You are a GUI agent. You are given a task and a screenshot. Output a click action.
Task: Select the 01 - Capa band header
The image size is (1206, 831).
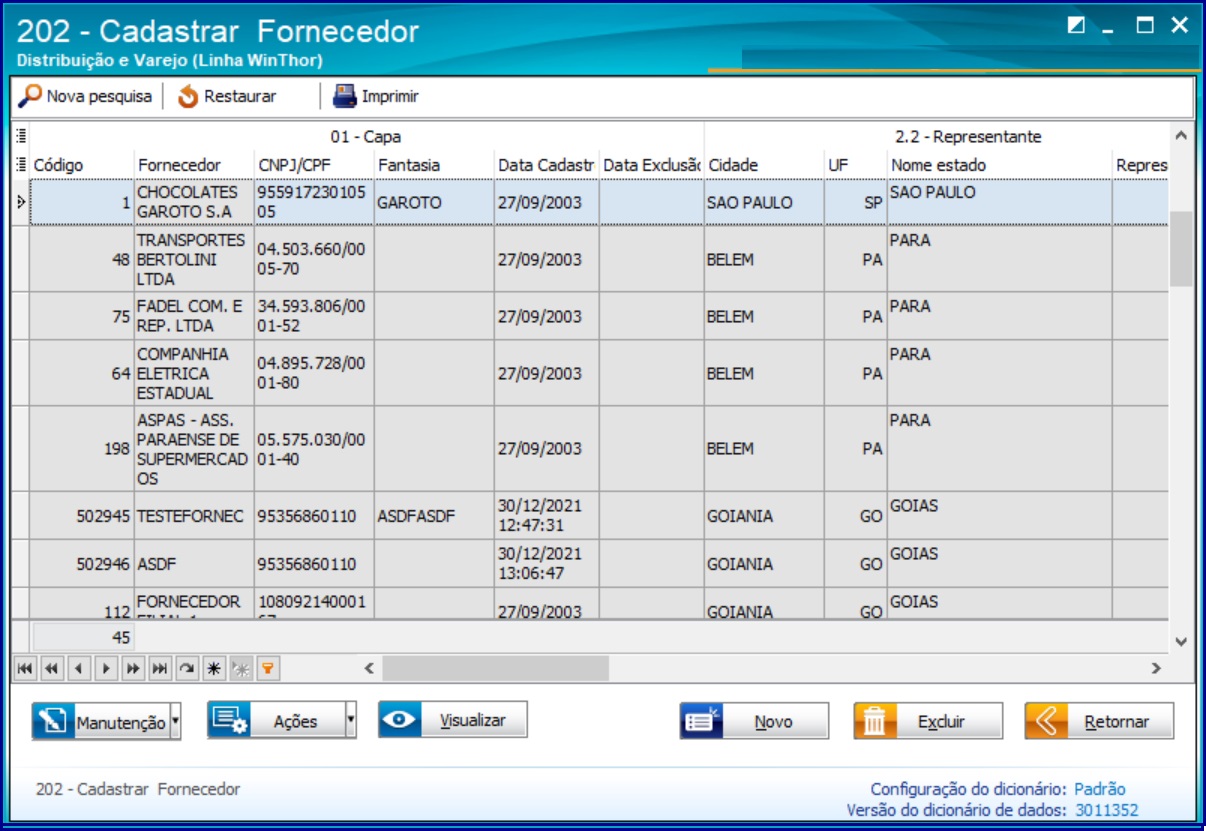point(367,136)
